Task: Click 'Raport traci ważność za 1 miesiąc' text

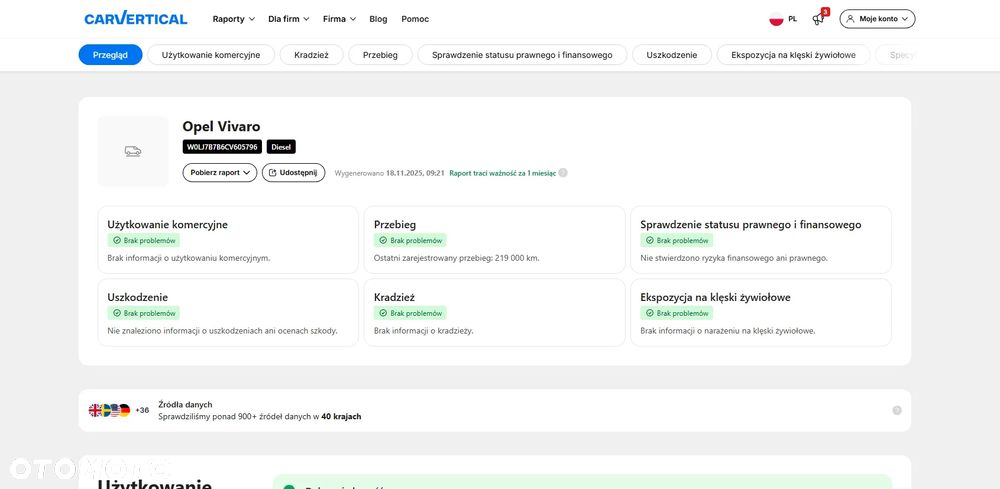Action: [503, 173]
